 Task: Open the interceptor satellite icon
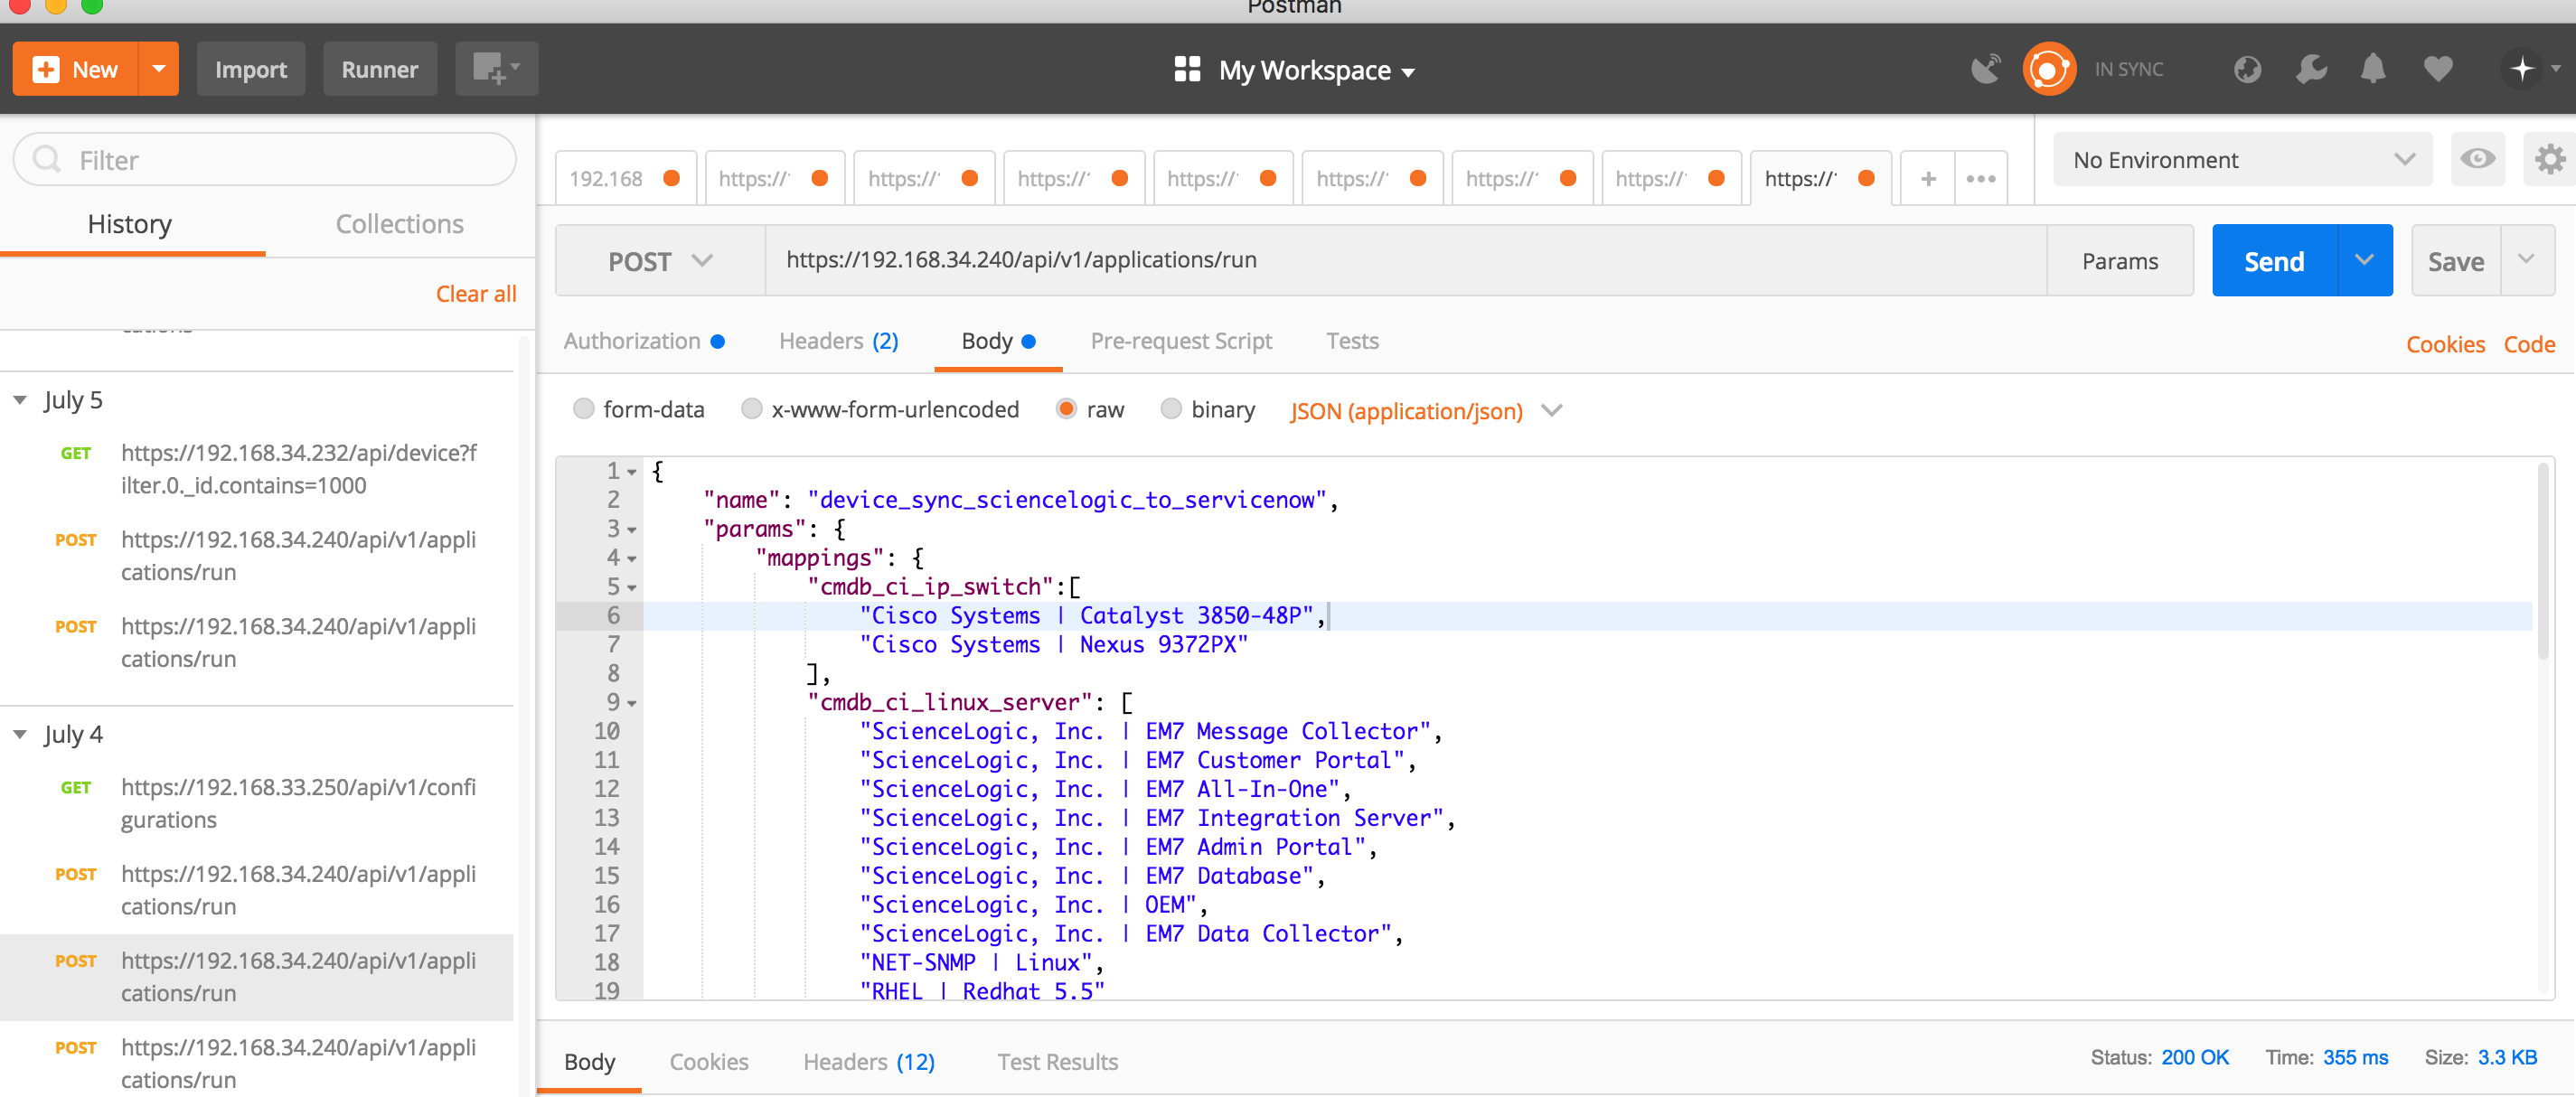1985,69
